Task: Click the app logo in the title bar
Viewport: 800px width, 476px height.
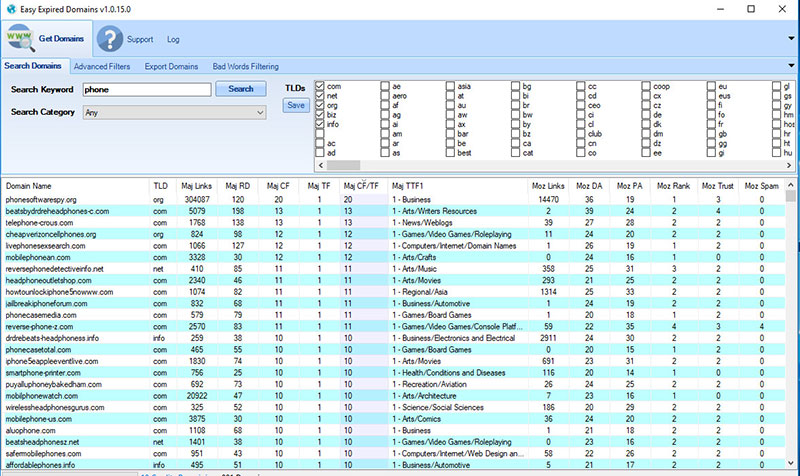Action: (x=10, y=8)
